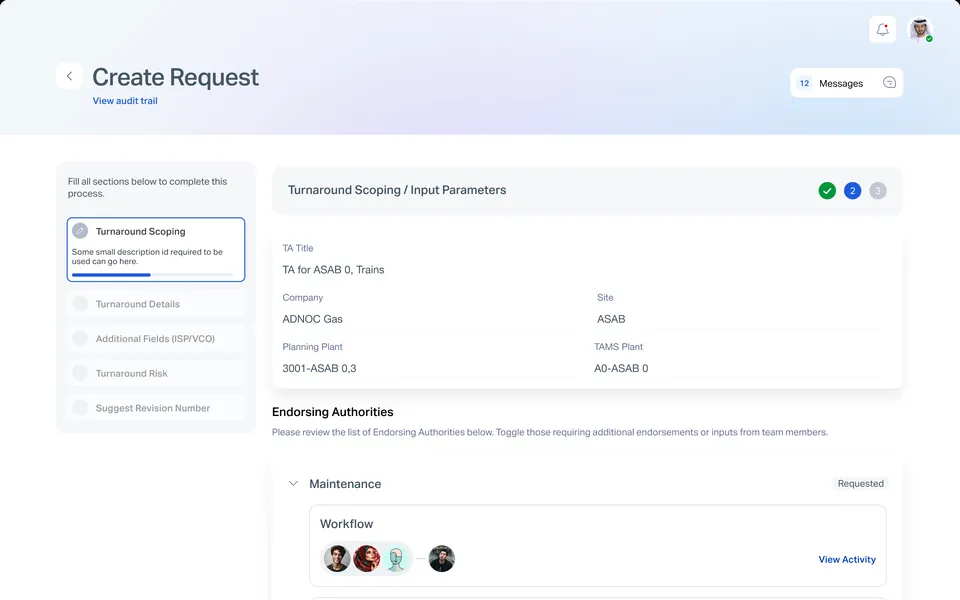Click the pencil icon on Turnaround Scoping
This screenshot has height=600, width=960.
80,231
